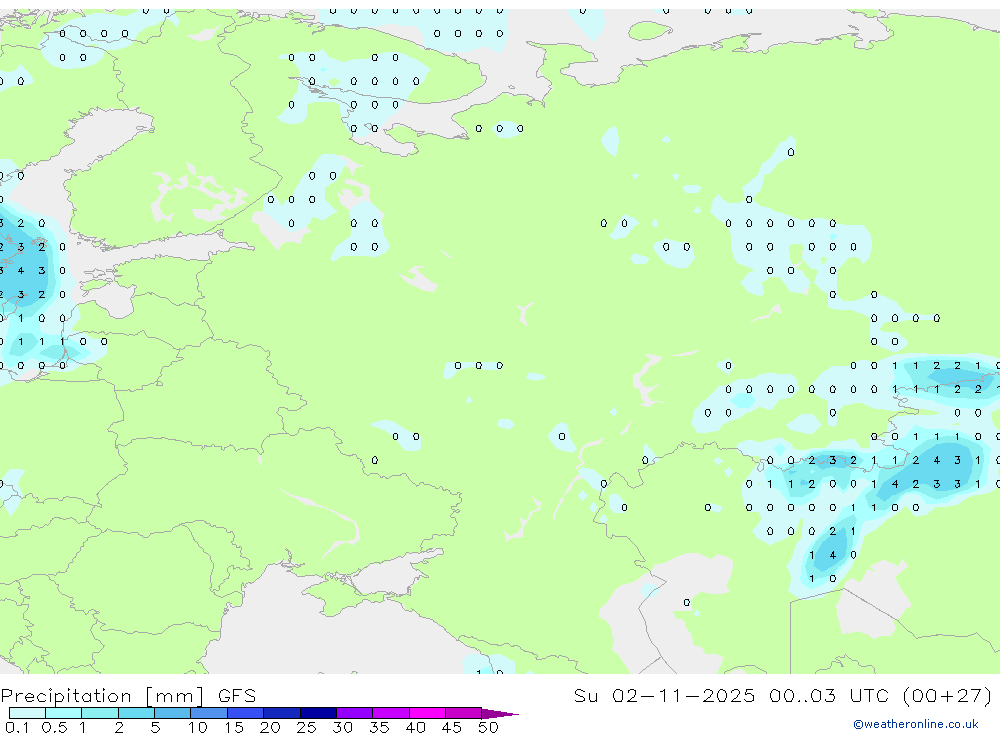Click the above-50 mm arrow tip of legend
1000x733 pixels.
(x=500, y=713)
